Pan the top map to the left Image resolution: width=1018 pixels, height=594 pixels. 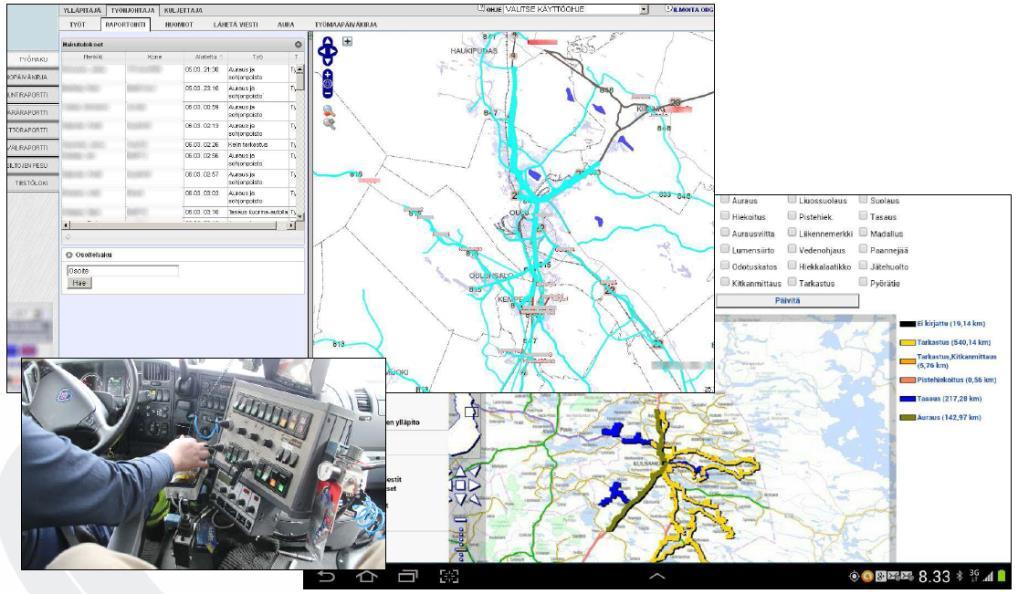point(321,51)
